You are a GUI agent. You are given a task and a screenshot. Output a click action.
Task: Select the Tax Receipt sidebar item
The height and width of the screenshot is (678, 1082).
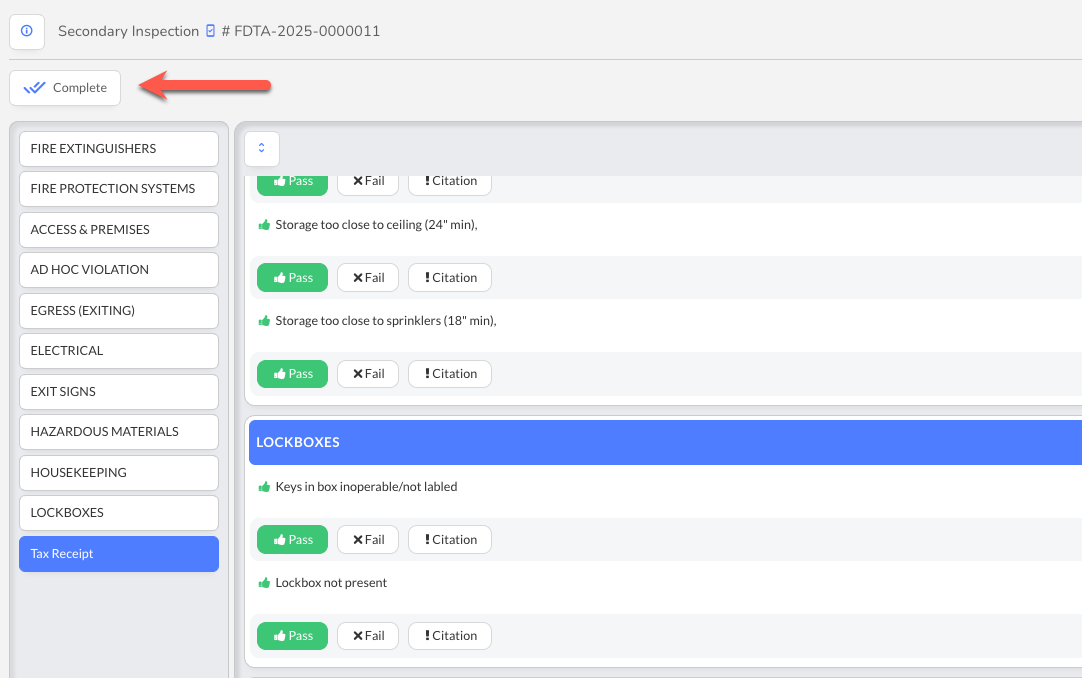pos(118,554)
